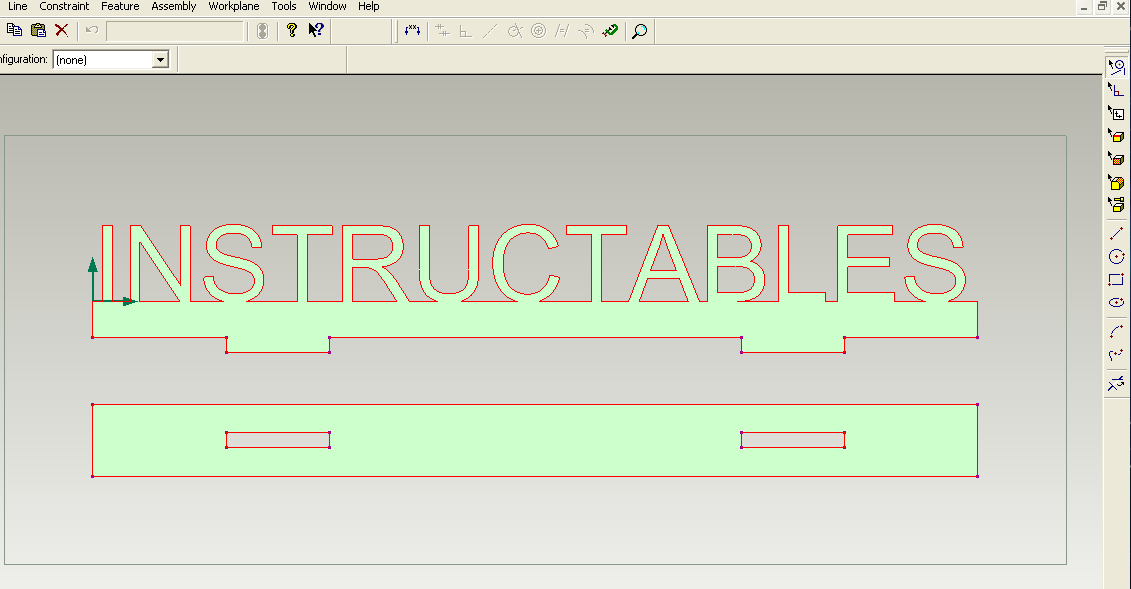Open the Help menu

coord(369,6)
